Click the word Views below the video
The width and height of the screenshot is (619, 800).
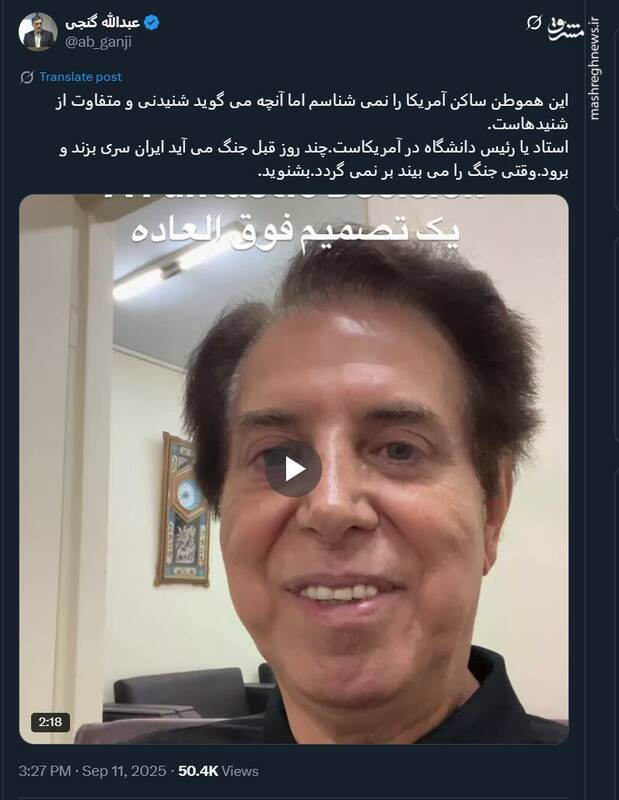pos(240,771)
